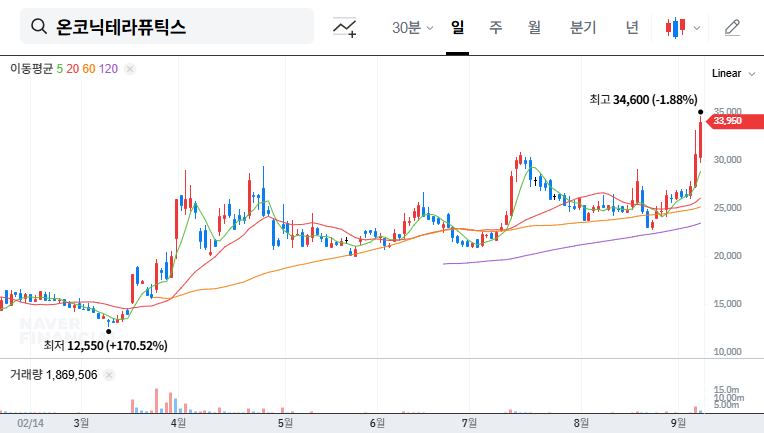Switch to the 주 weekly tab
Viewport: 764px width, 433px height.
(496, 27)
